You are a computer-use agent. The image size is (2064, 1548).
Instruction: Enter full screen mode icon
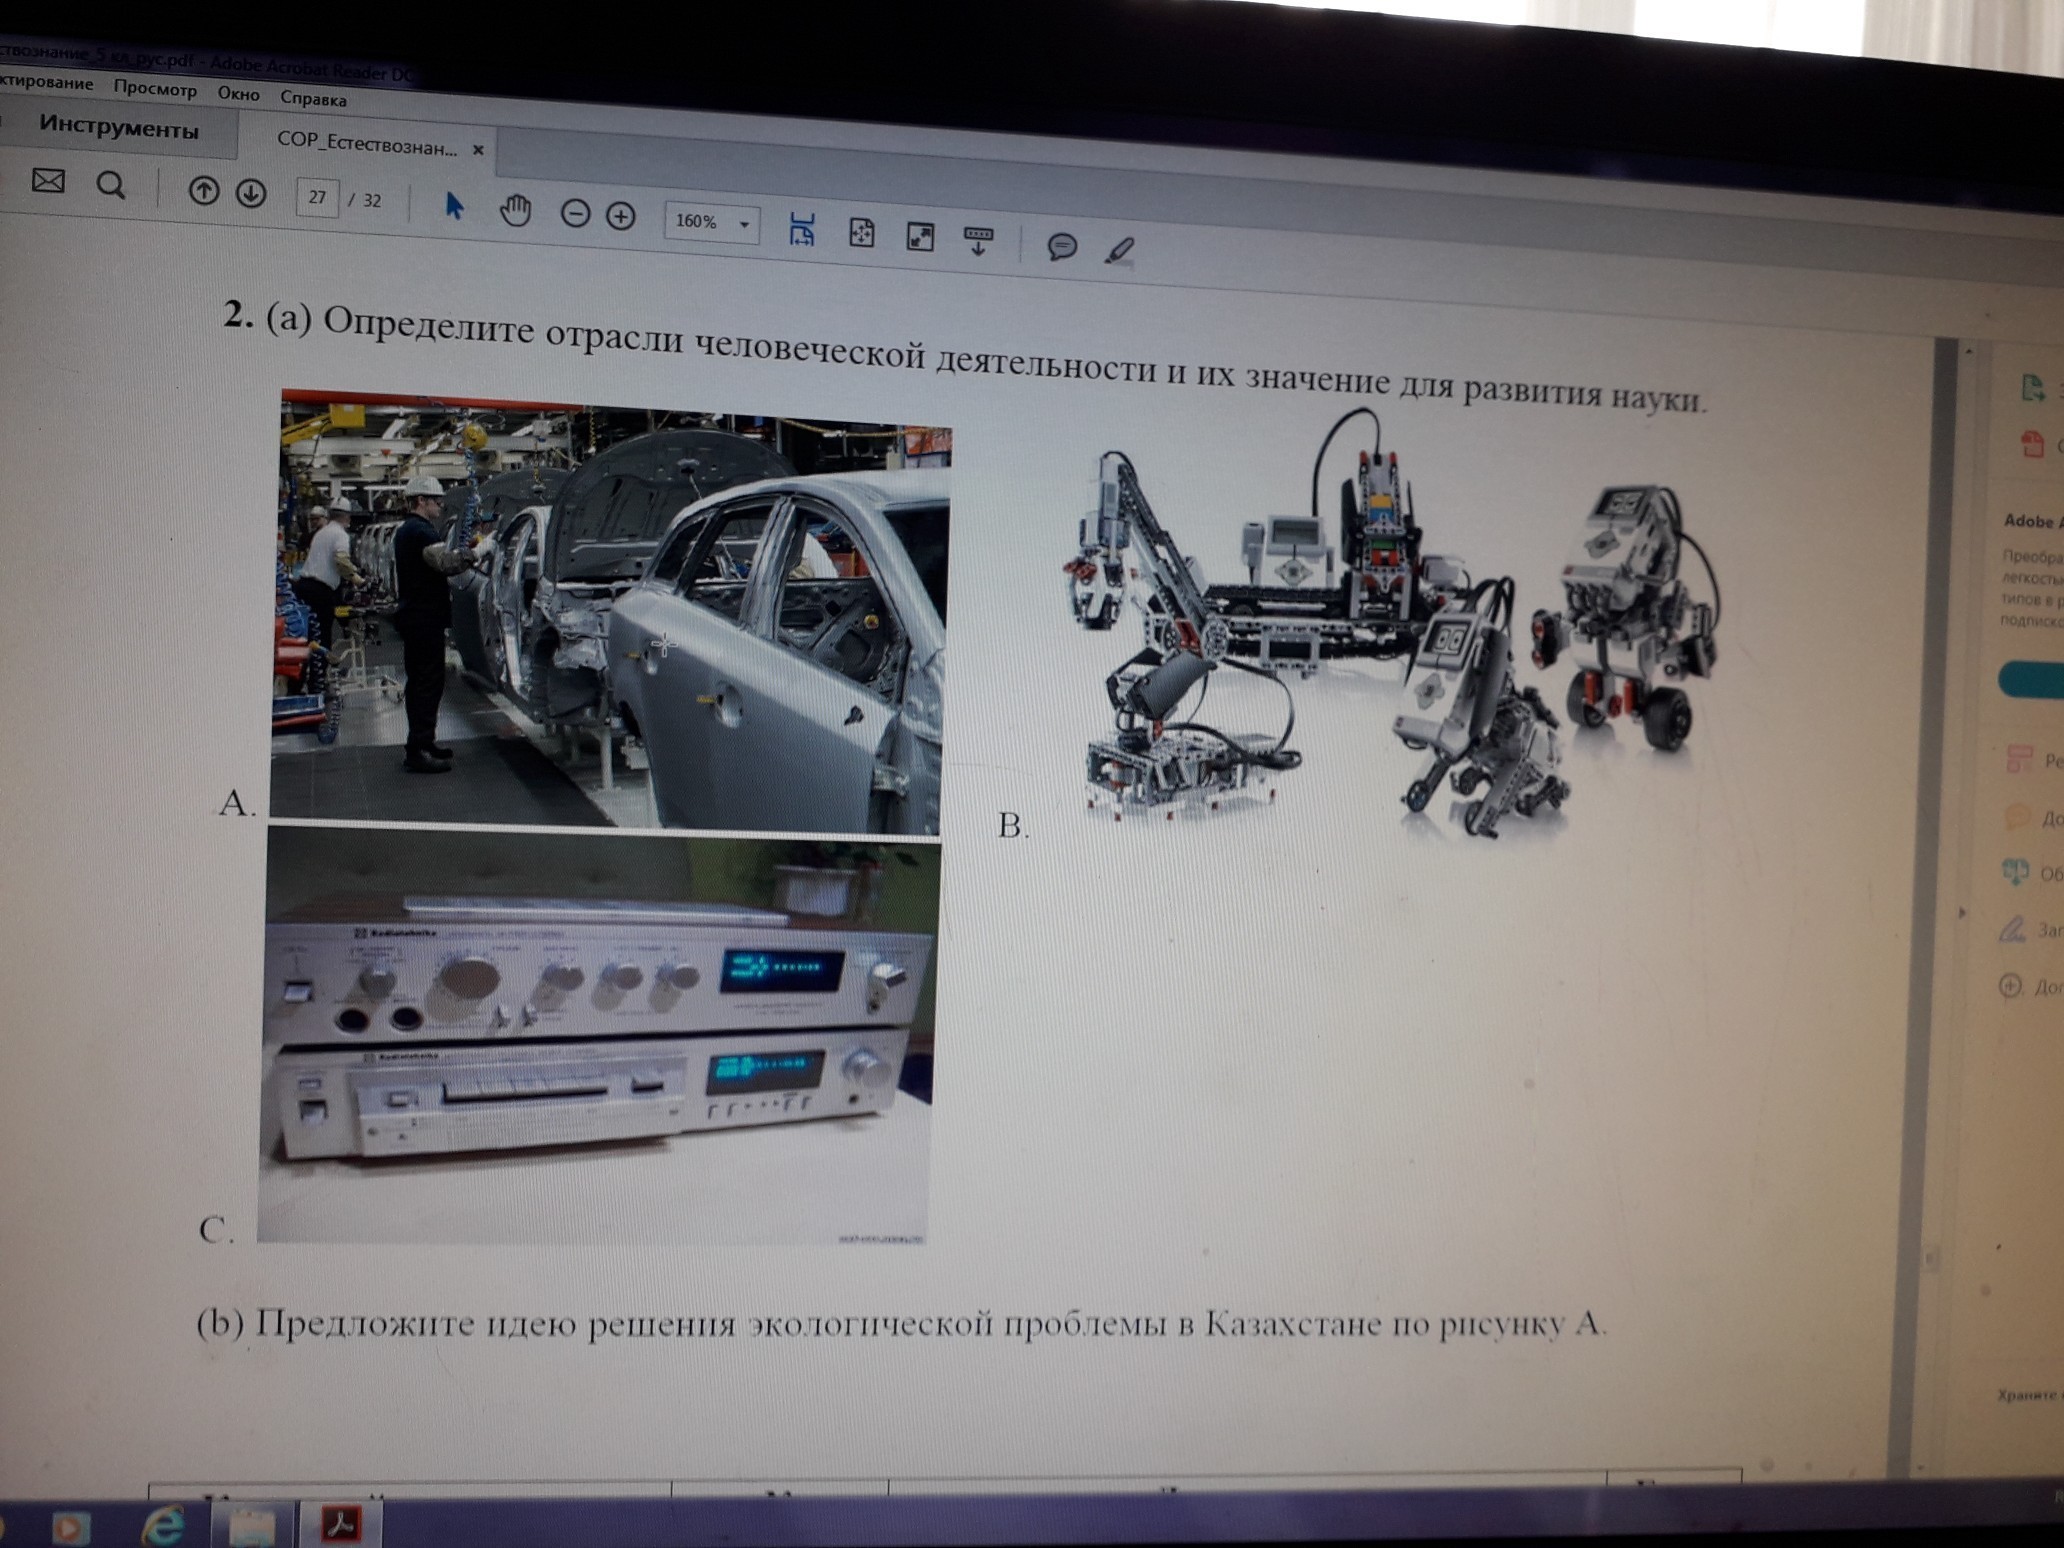(920, 236)
